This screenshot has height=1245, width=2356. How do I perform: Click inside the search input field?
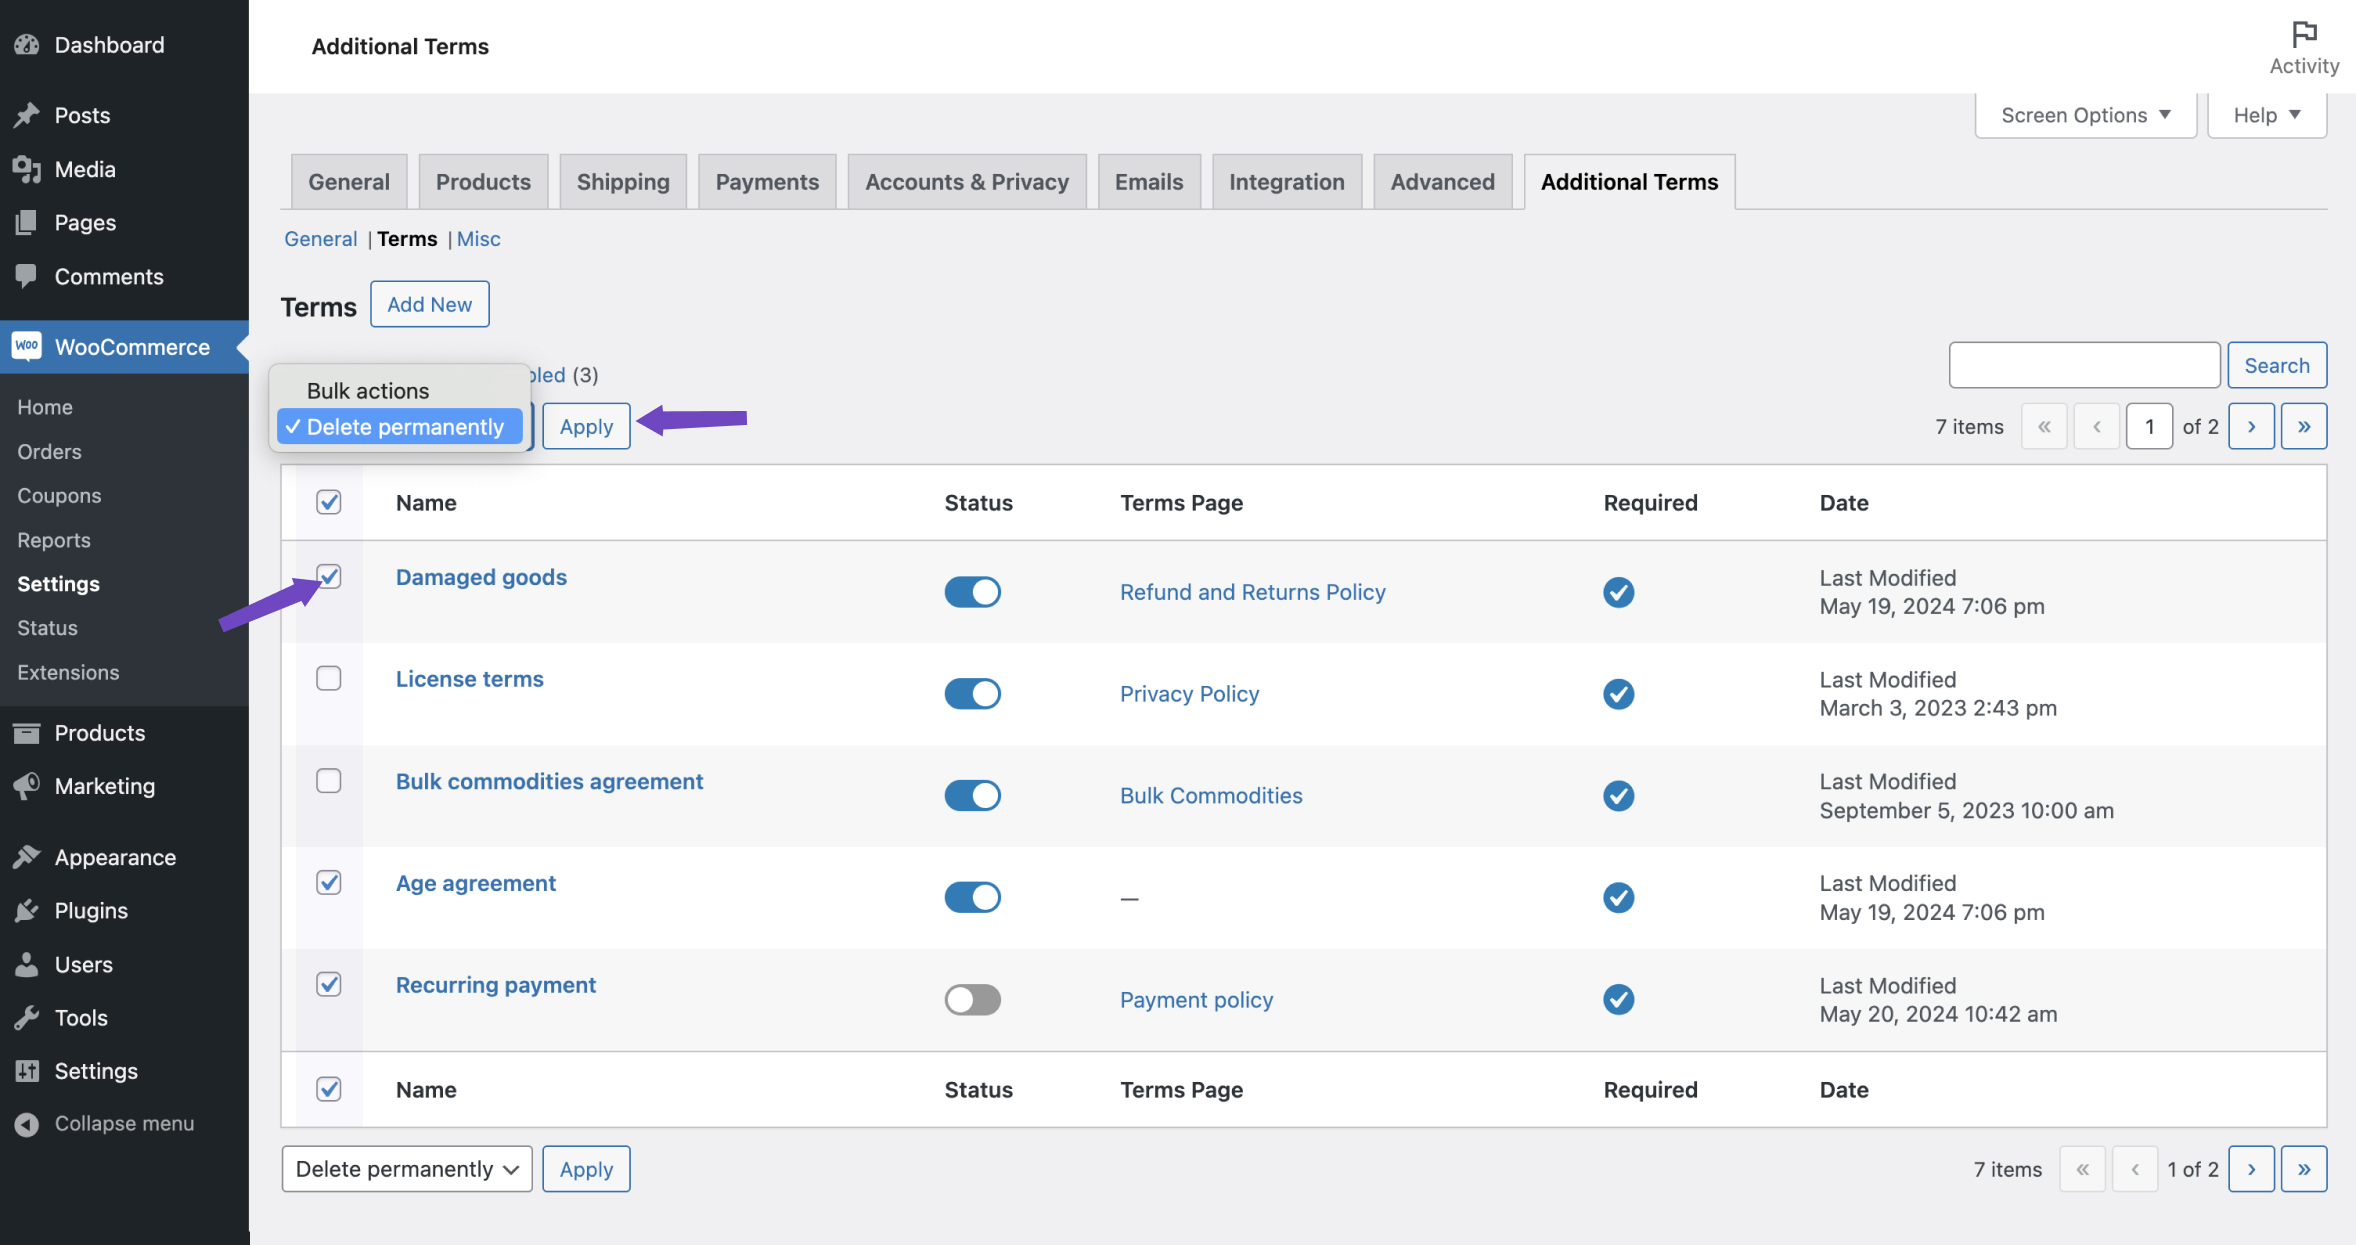click(2083, 365)
